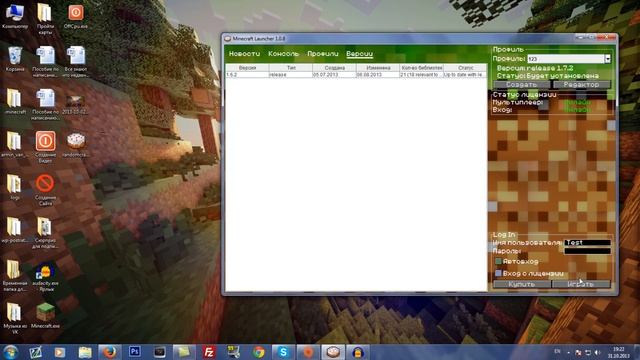Open the Временная папка folder icon

(14, 276)
